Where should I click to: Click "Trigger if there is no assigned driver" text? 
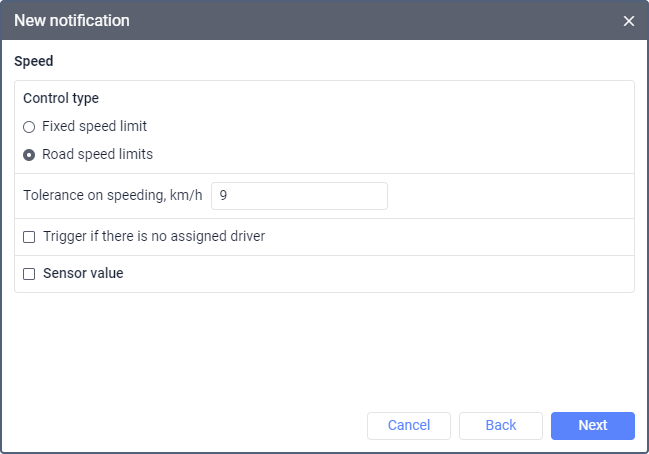(x=153, y=237)
